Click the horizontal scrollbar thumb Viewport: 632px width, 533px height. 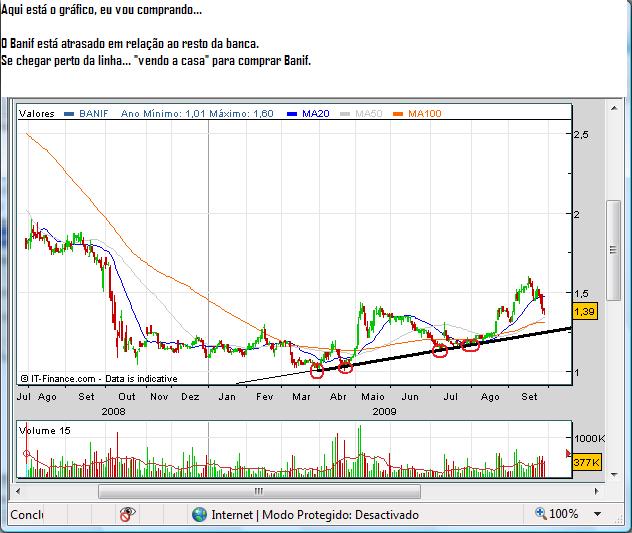(259, 491)
